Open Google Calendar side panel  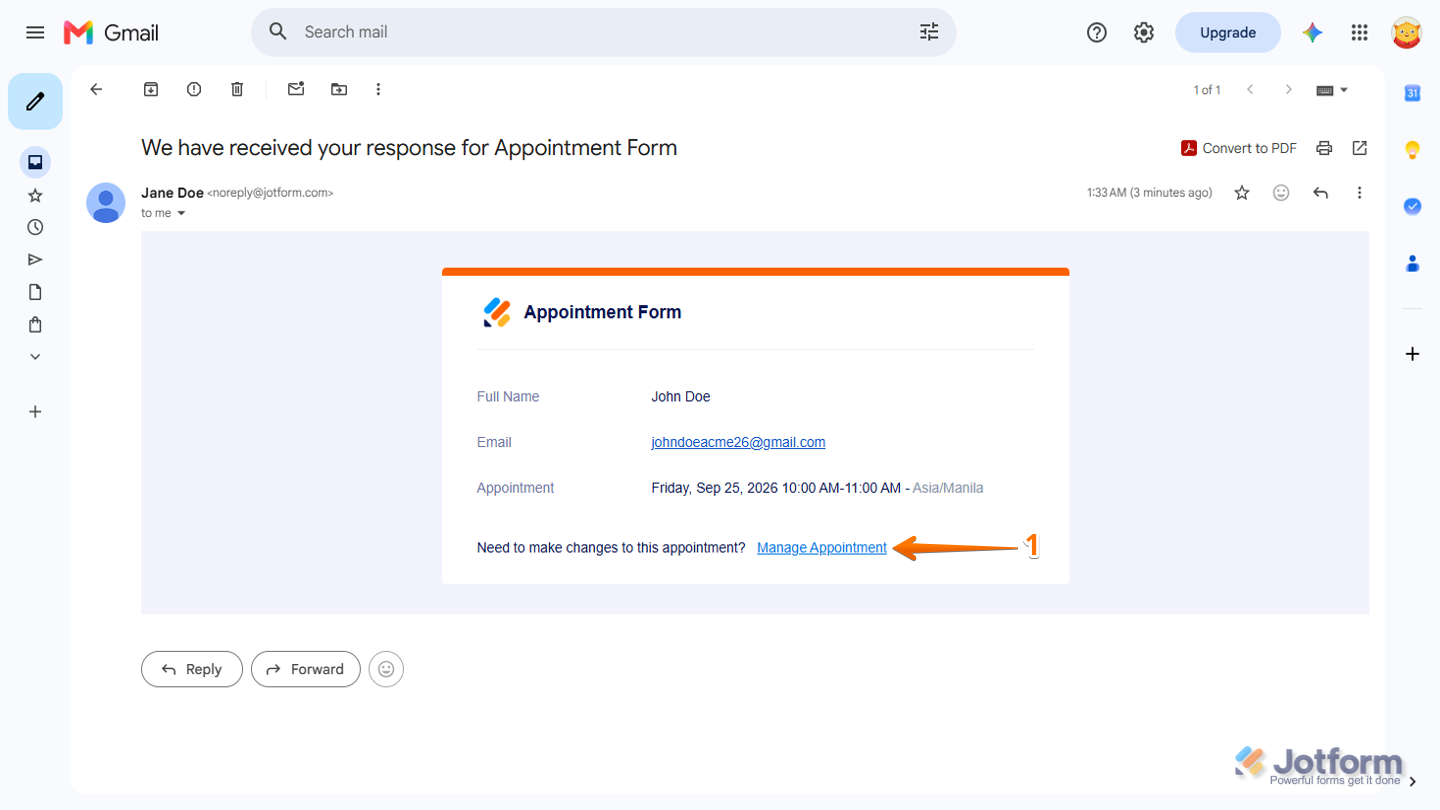tap(1412, 93)
